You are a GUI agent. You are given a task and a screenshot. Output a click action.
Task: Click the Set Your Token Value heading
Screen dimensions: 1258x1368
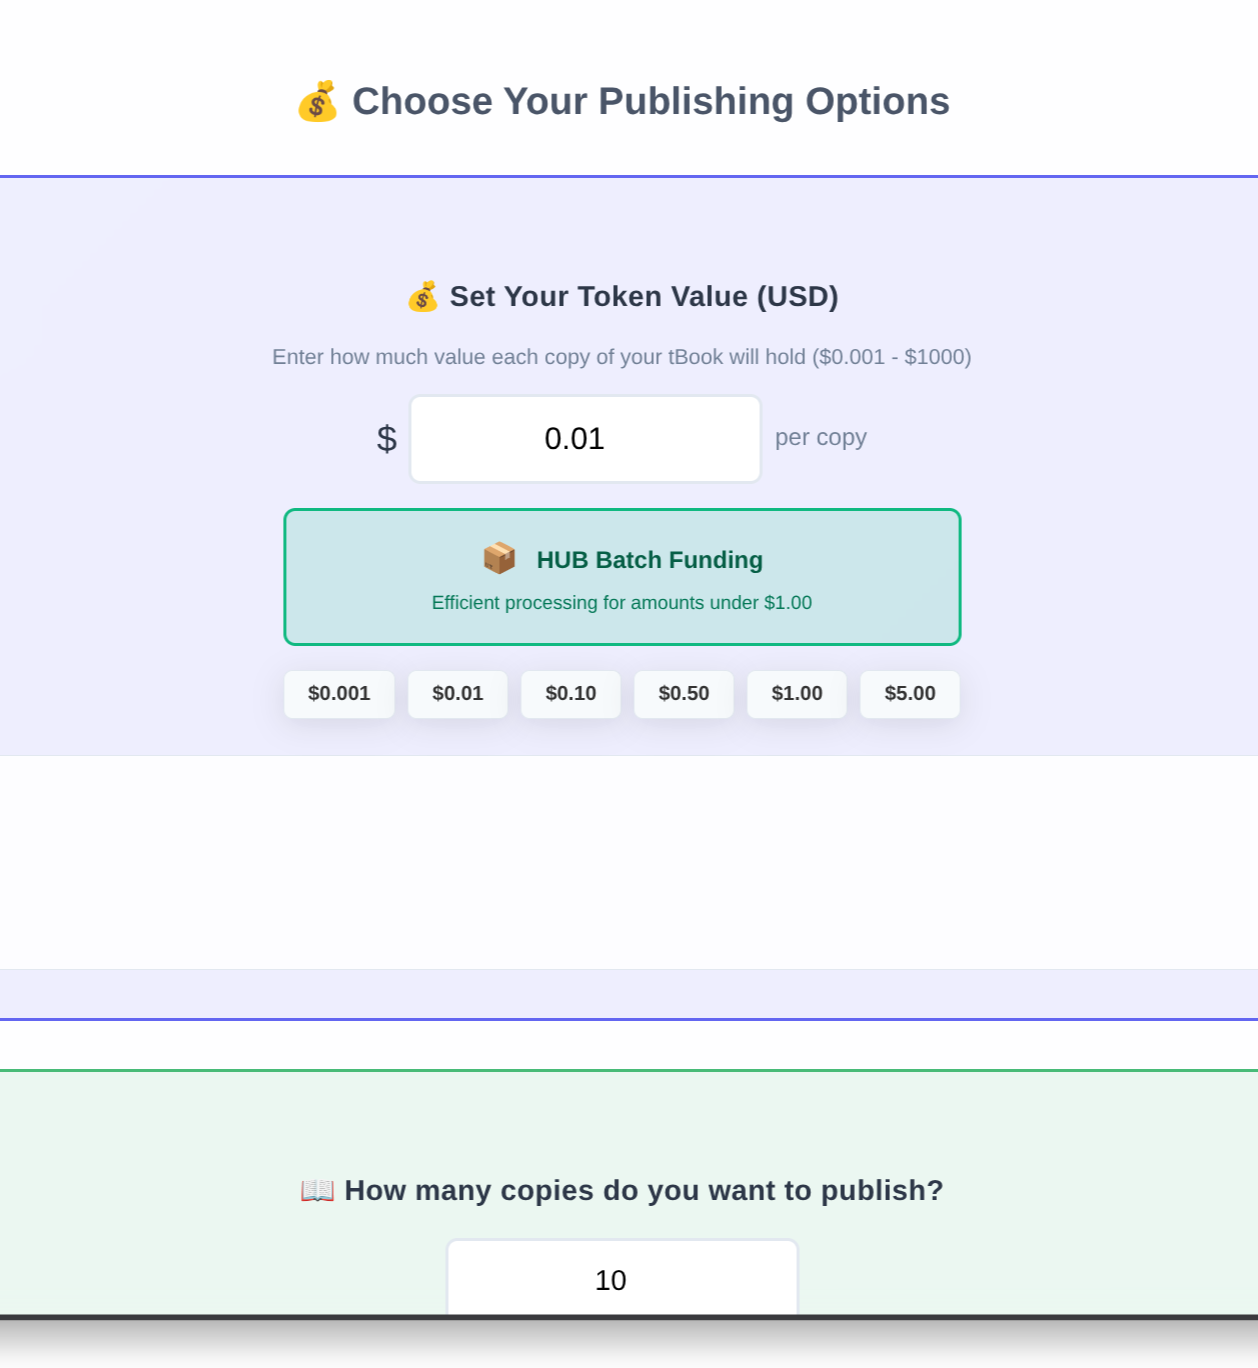coord(643,297)
